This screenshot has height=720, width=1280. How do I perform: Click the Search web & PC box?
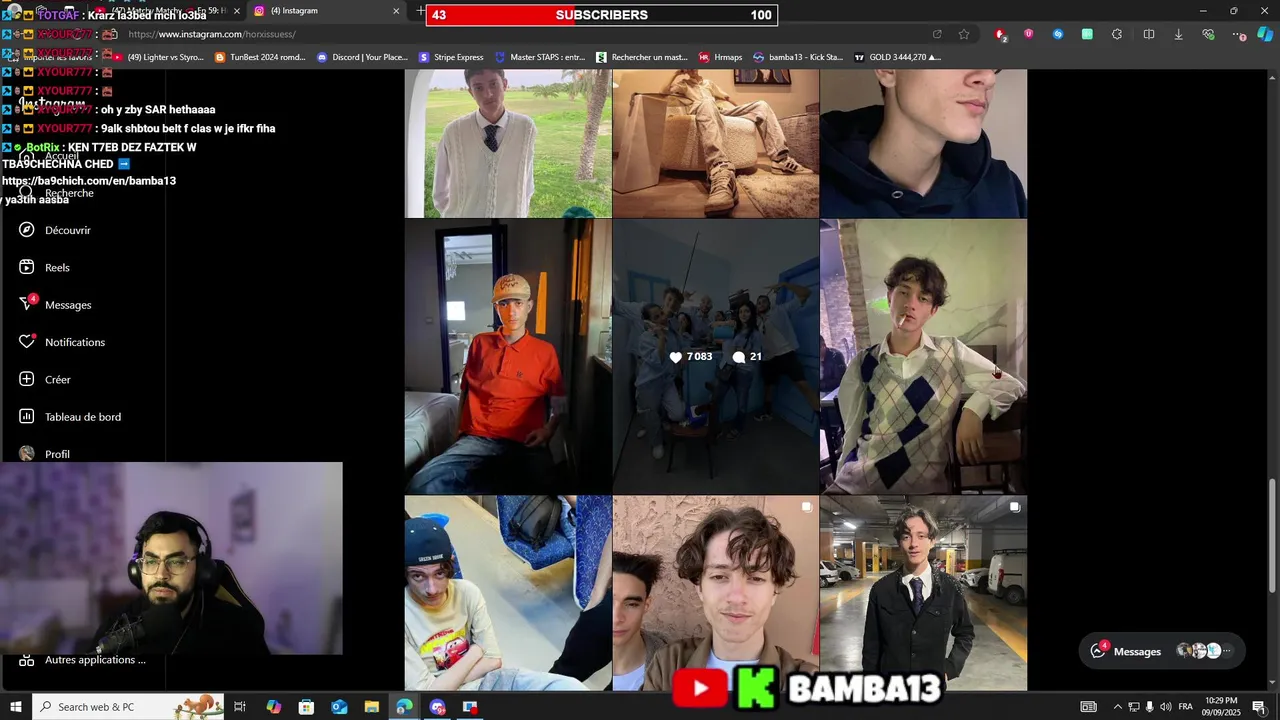(x=128, y=707)
